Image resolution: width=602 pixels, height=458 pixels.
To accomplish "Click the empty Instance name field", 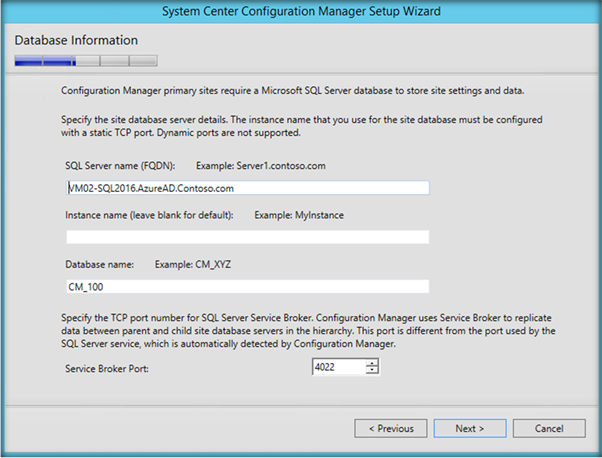I will coord(248,237).
